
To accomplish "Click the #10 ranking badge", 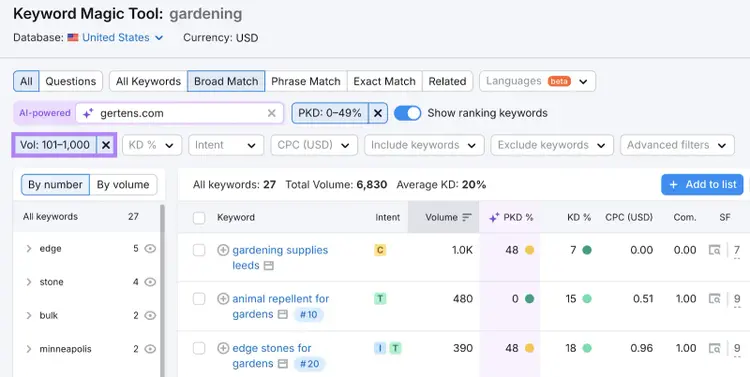I will point(309,314).
